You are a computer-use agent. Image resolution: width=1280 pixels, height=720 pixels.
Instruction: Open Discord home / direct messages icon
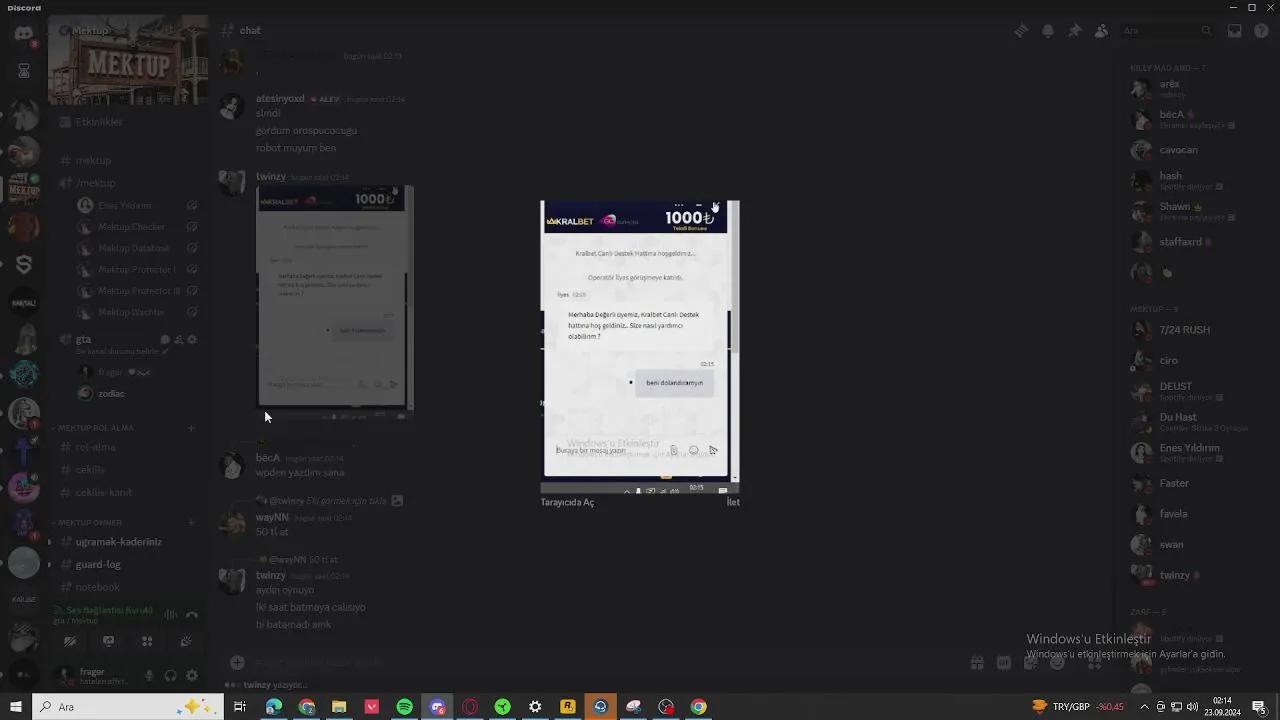(24, 34)
